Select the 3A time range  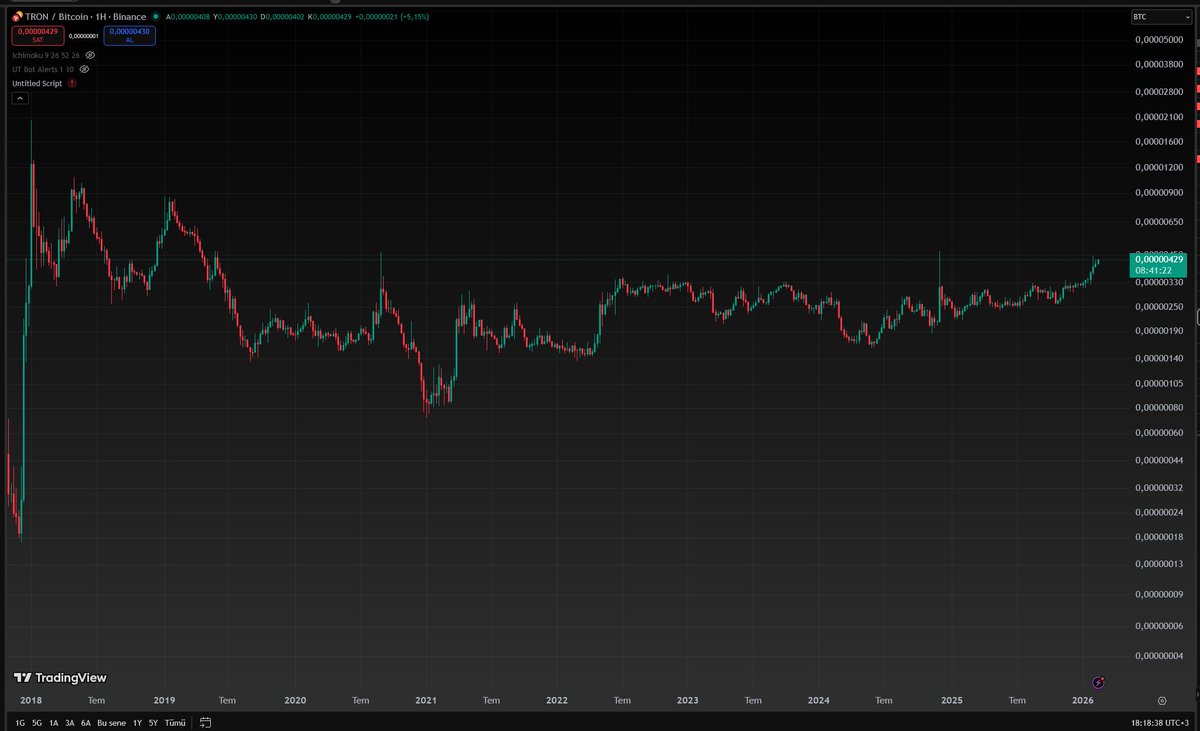70,722
